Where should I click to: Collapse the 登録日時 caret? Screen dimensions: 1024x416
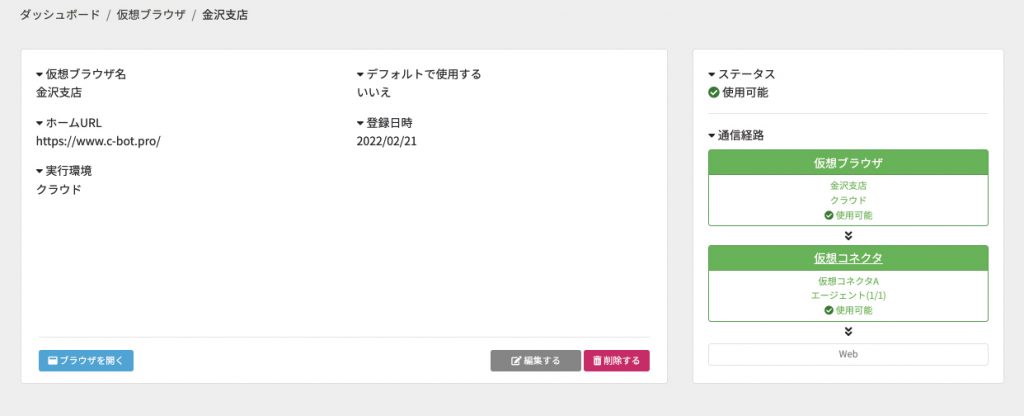pos(360,123)
